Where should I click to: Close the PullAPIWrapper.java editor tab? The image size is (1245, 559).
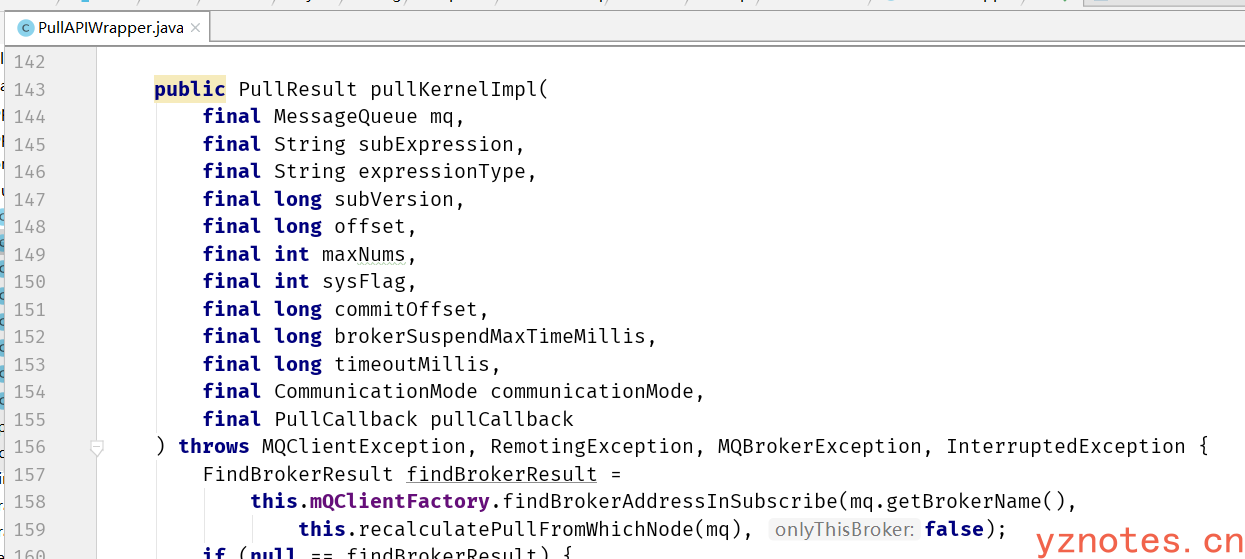click(x=196, y=28)
